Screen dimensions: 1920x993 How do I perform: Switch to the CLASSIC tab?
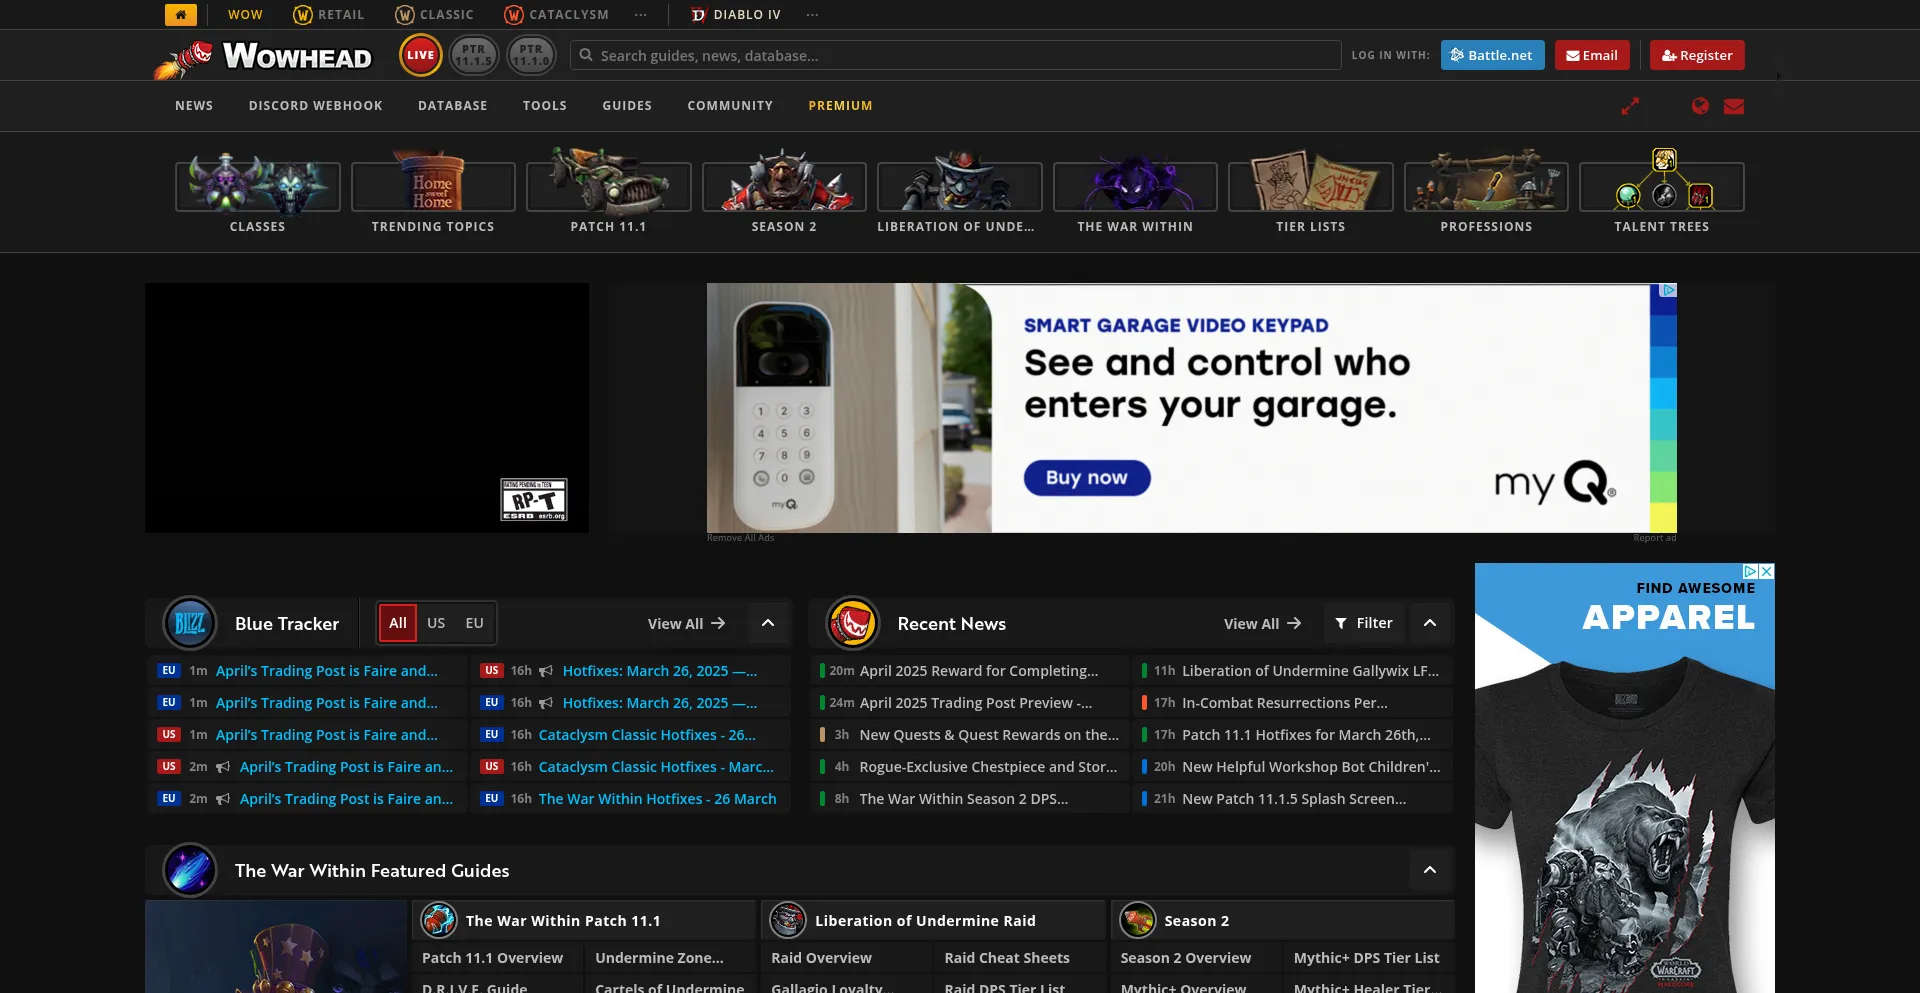point(435,14)
